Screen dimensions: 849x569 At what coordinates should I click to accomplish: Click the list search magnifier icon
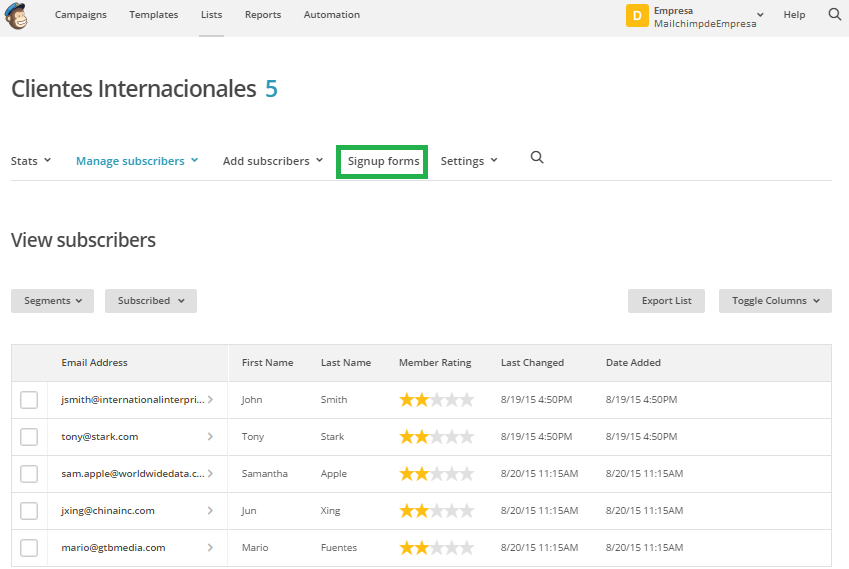[537, 158]
